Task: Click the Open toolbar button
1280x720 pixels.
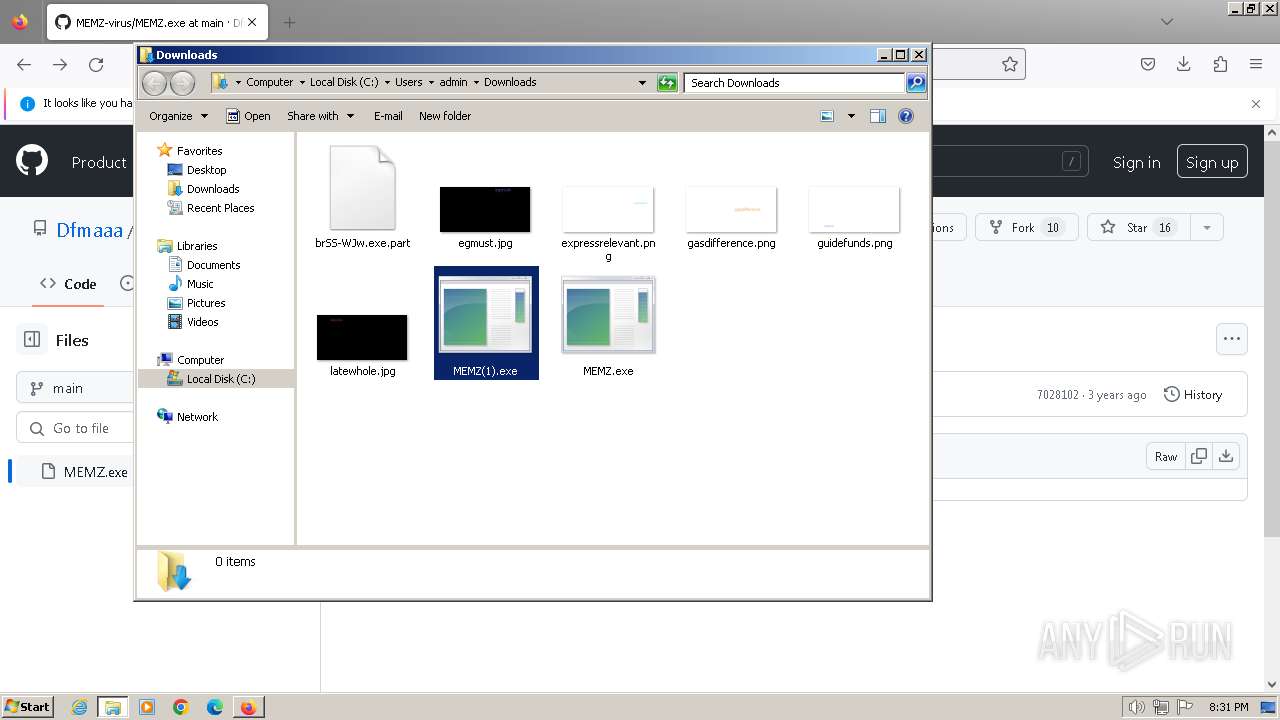Action: click(x=248, y=116)
